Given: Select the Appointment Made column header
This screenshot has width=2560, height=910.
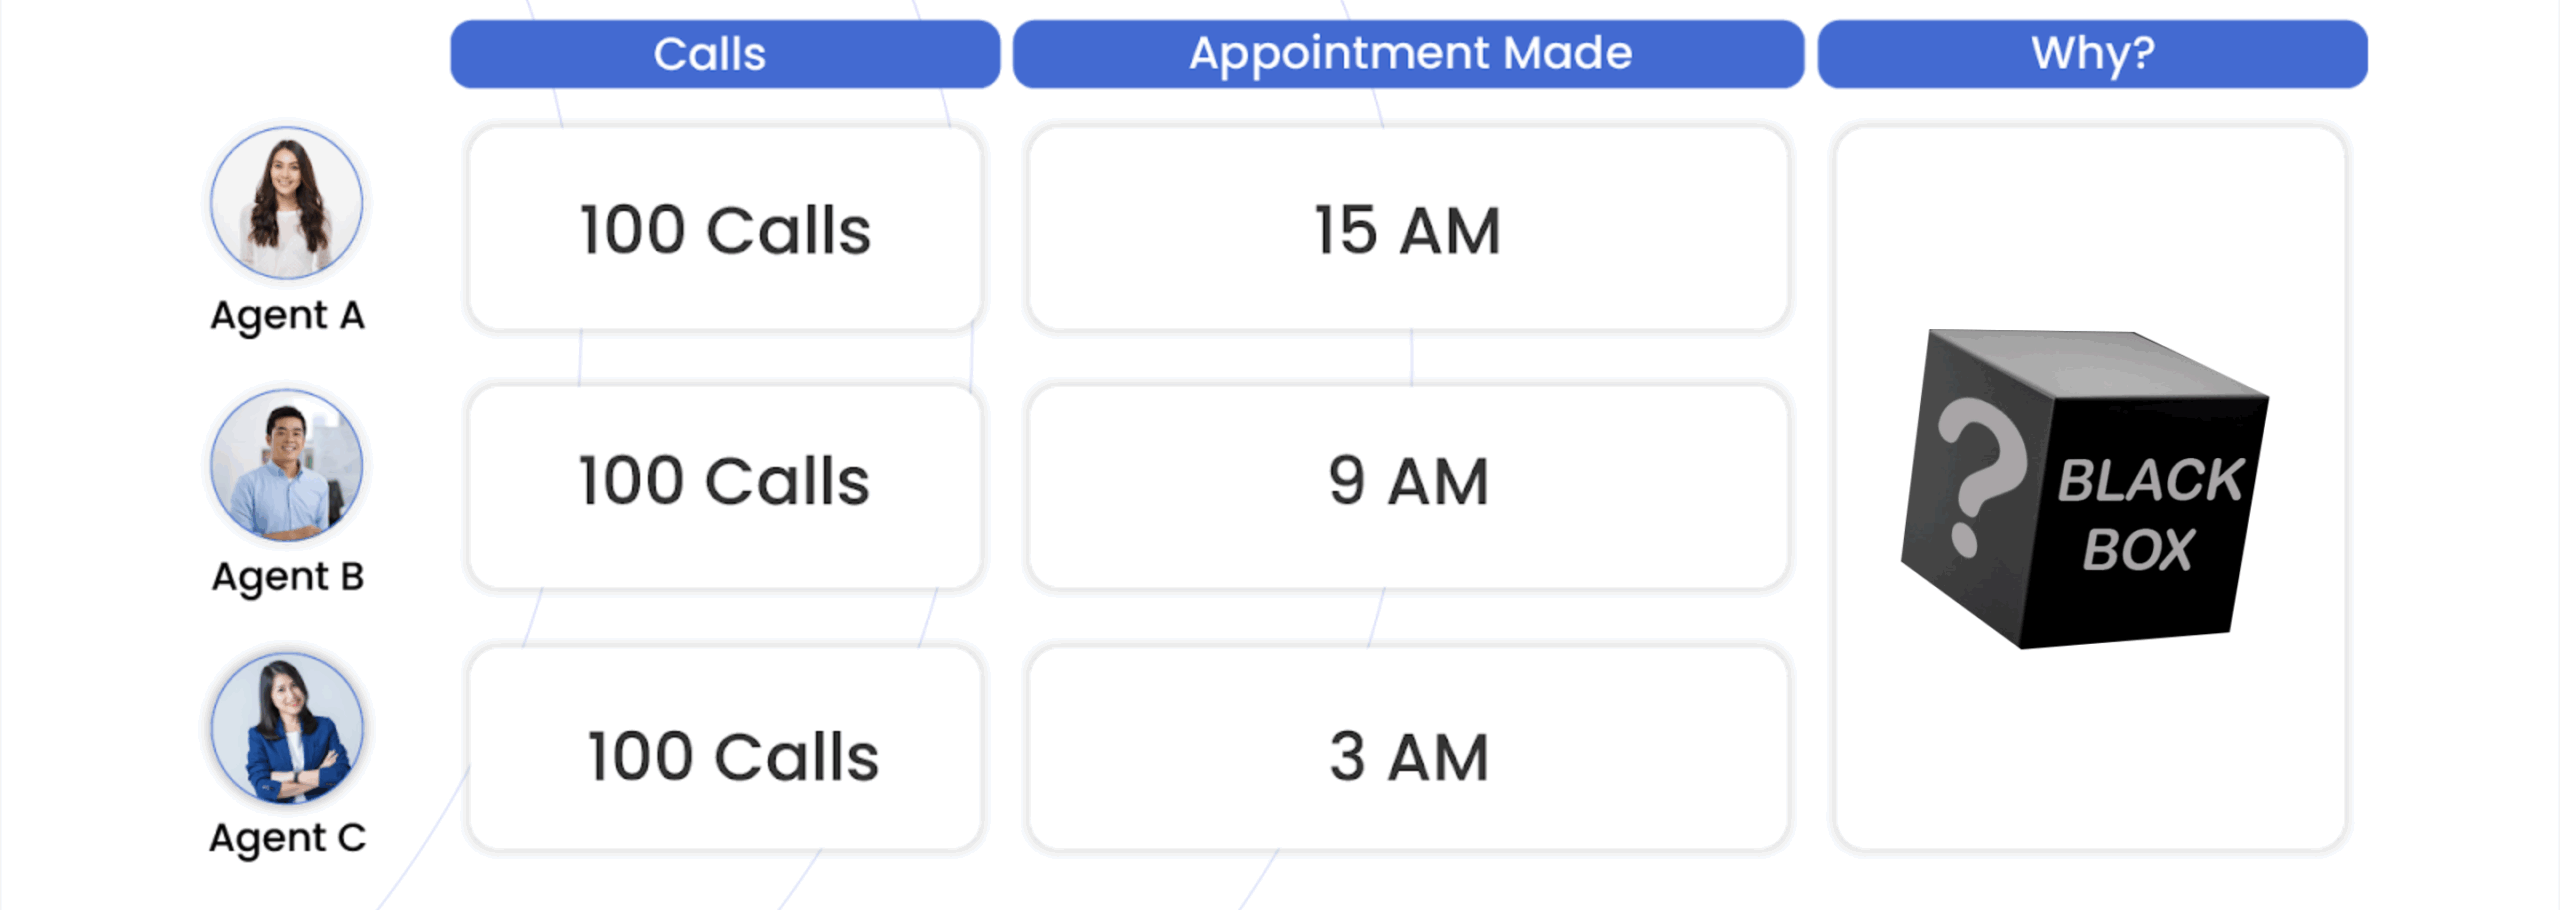Looking at the screenshot, I should pyautogui.click(x=1408, y=54).
